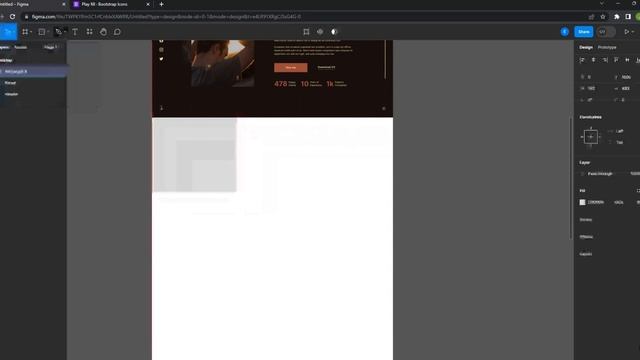Image resolution: width=640 pixels, height=360 pixels.
Task: Select the Pen tool
Action: tap(58, 32)
